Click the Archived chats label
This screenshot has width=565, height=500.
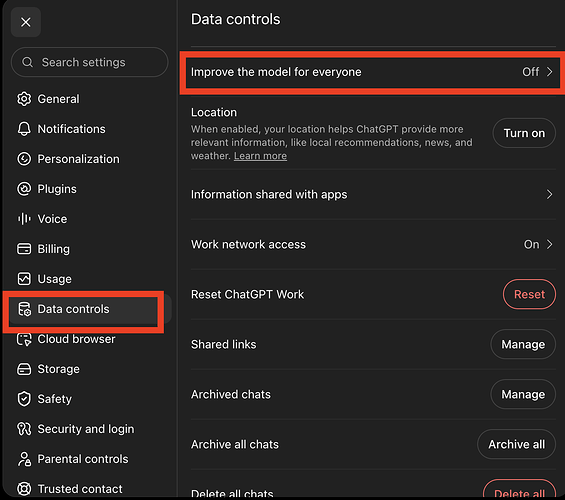231,394
